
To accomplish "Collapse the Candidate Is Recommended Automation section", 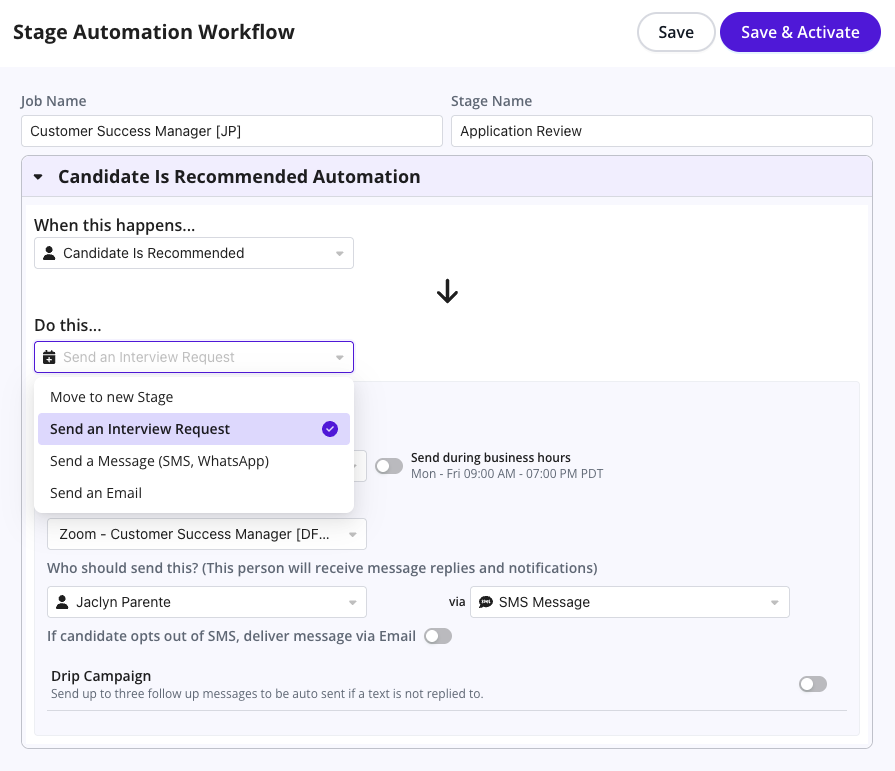I will (x=39, y=177).
